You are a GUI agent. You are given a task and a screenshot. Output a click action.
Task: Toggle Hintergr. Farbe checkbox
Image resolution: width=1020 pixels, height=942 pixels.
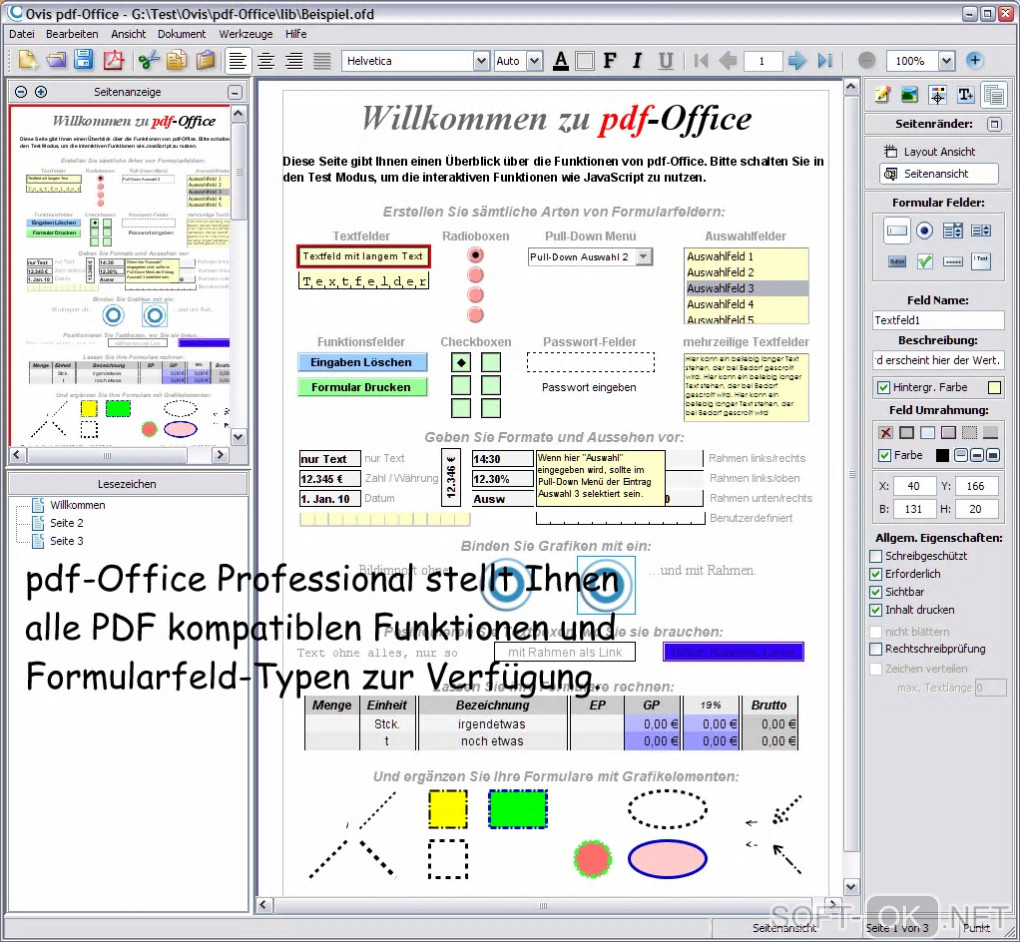883,387
